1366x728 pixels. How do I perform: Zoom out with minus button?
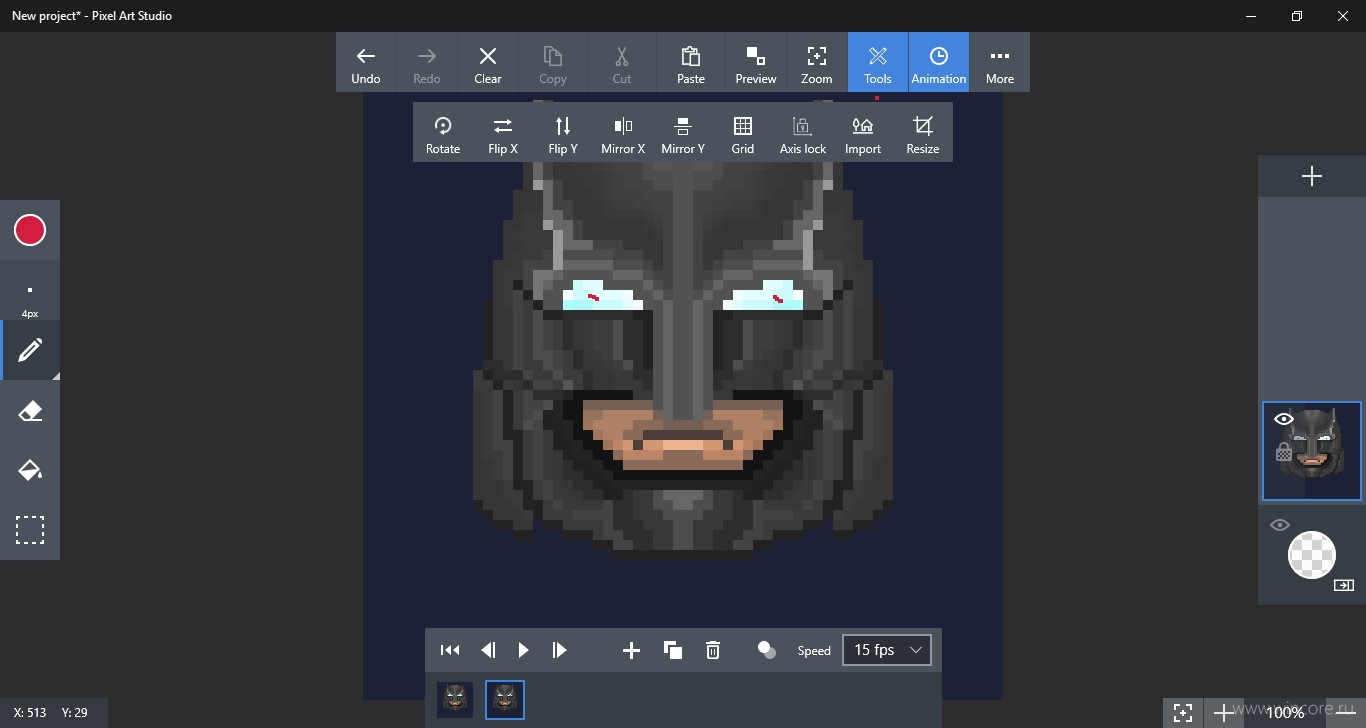[x=1345, y=712]
